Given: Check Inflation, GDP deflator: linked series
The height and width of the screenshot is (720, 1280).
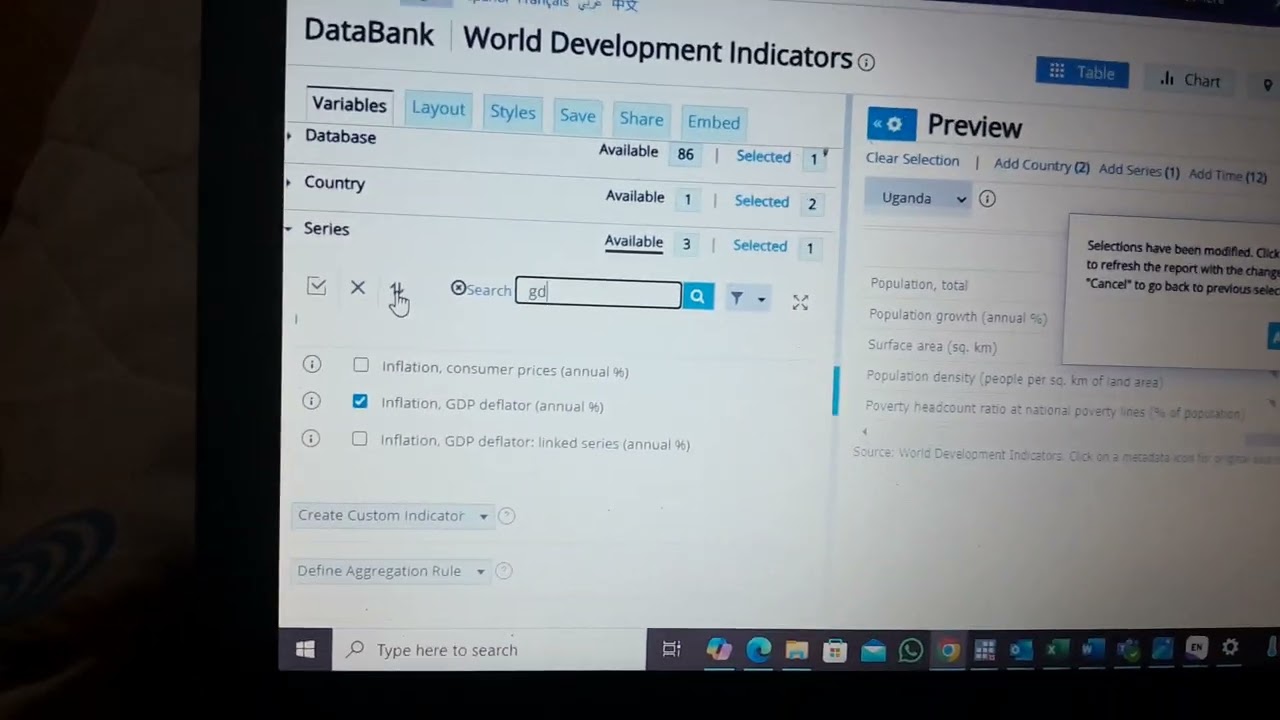Looking at the screenshot, I should coord(360,439).
